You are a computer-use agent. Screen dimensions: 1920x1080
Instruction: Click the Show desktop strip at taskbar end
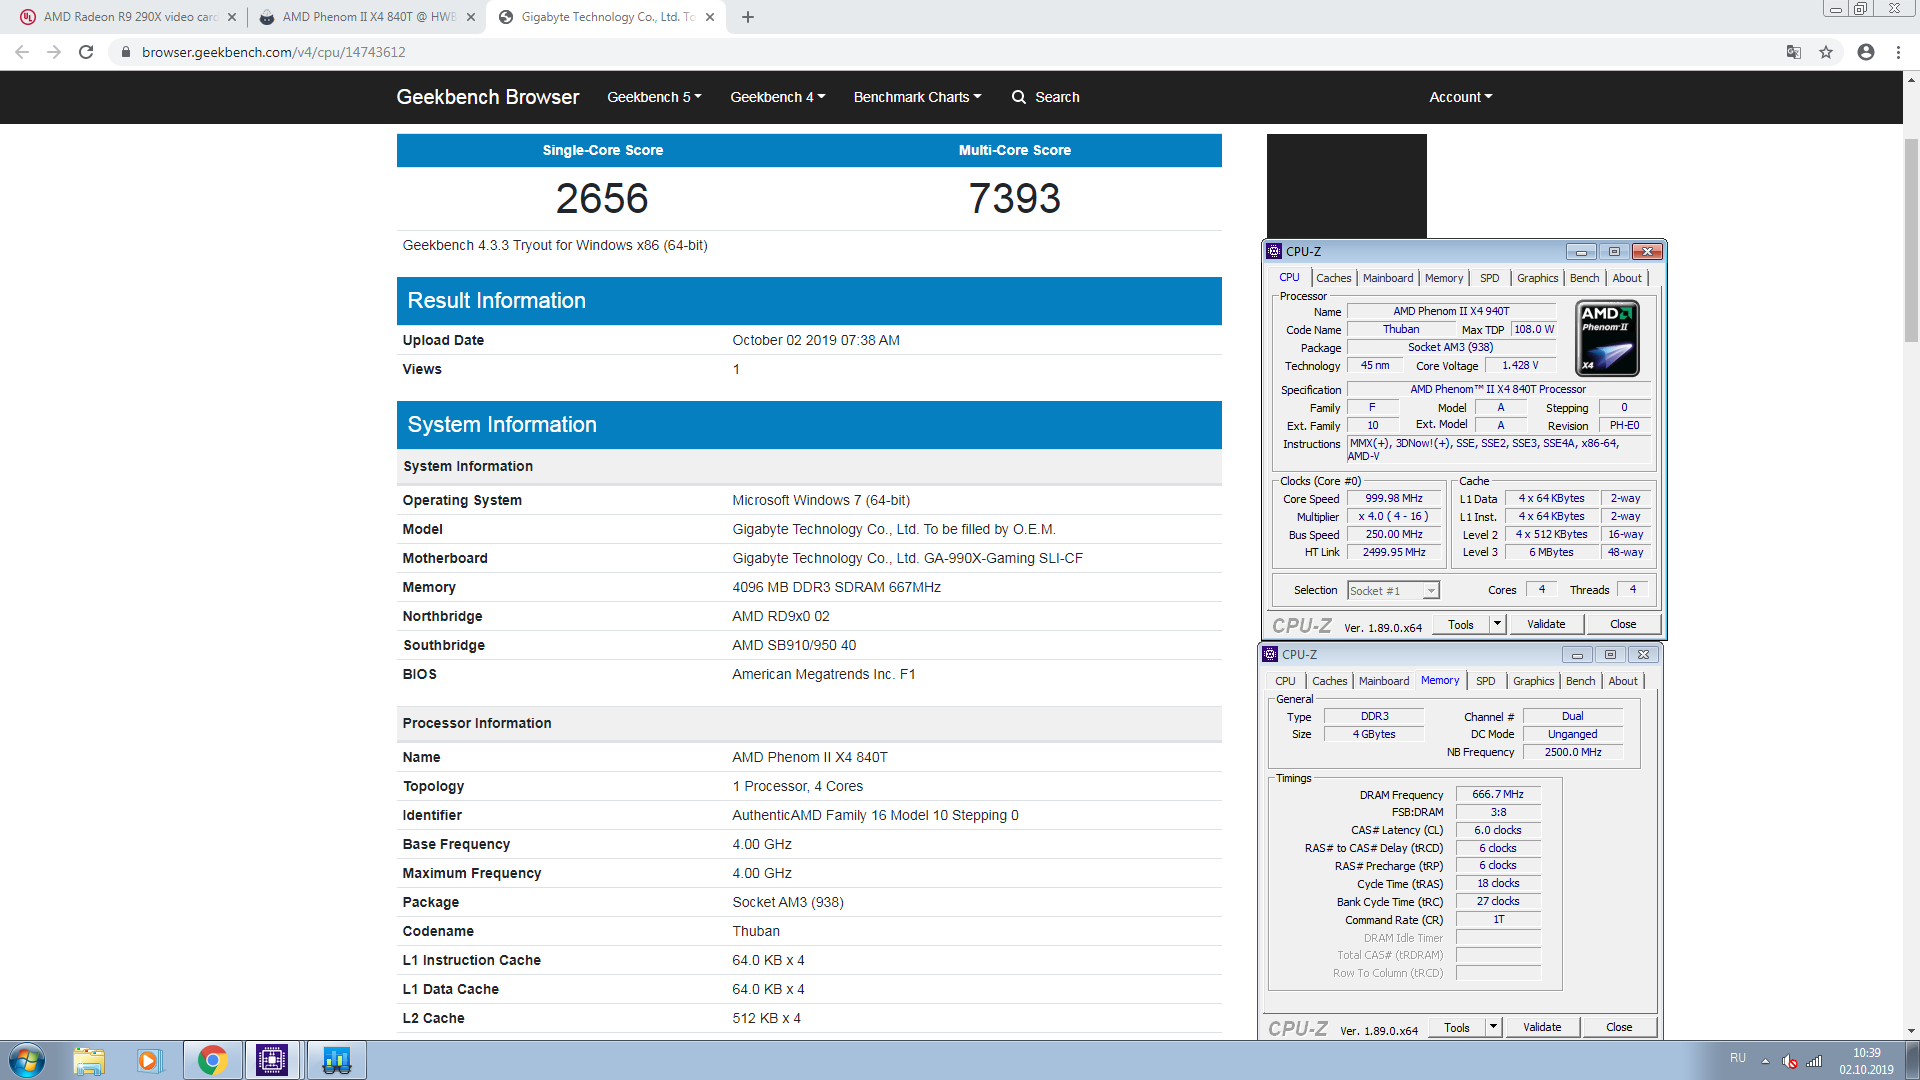click(1913, 1060)
